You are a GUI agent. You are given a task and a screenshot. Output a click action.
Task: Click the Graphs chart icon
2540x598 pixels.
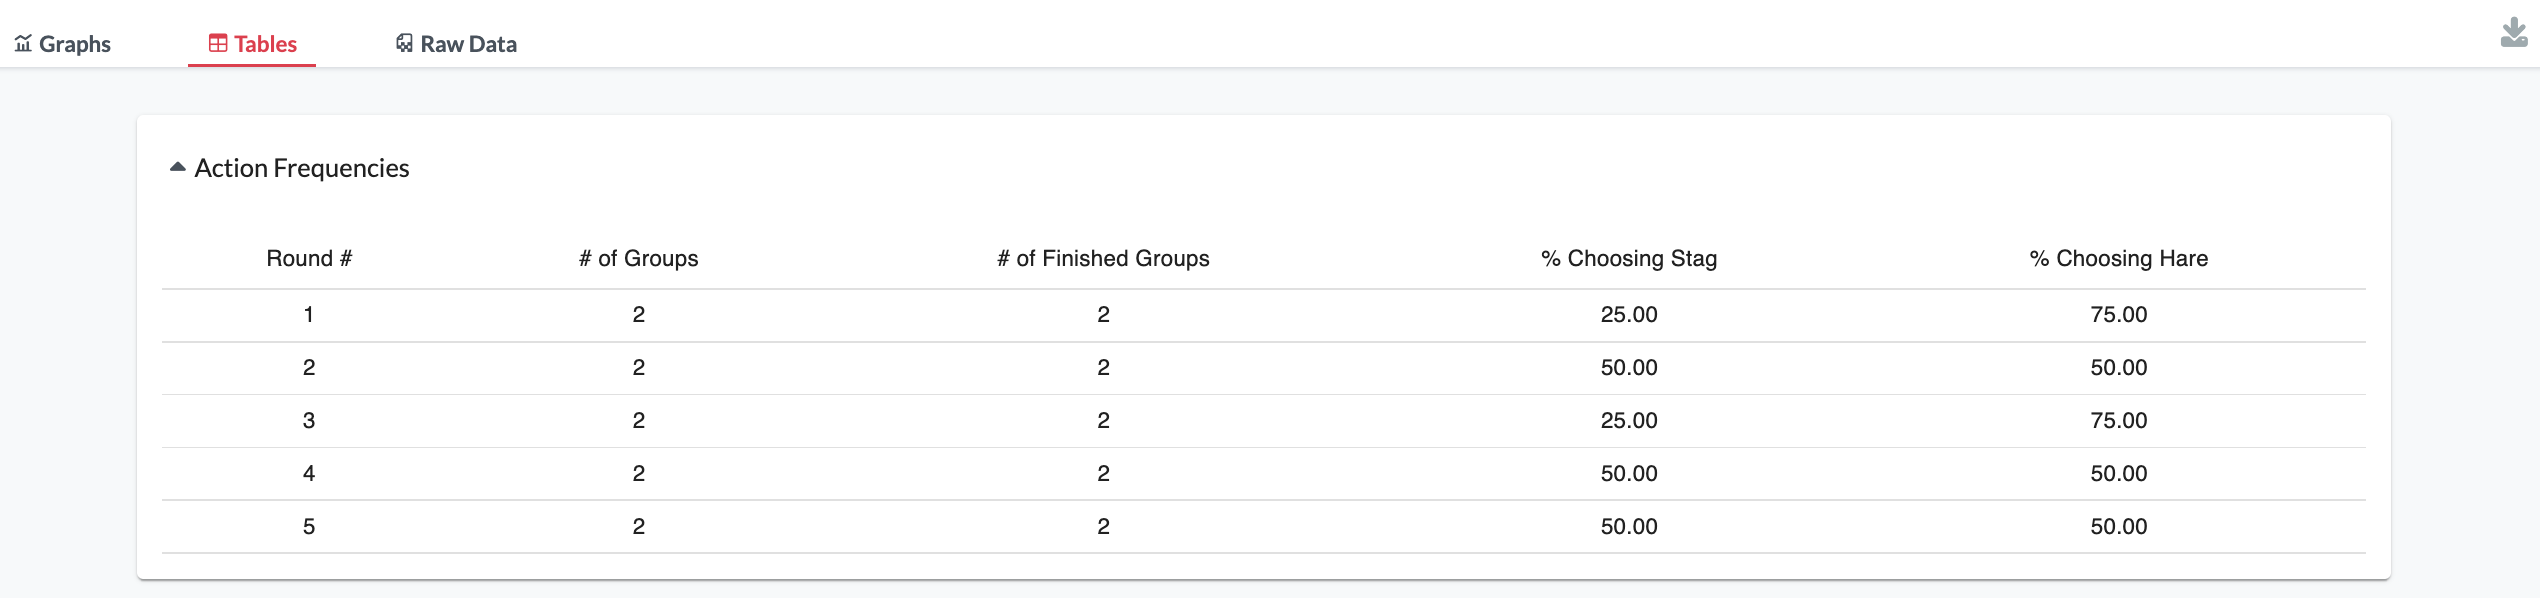(x=23, y=43)
